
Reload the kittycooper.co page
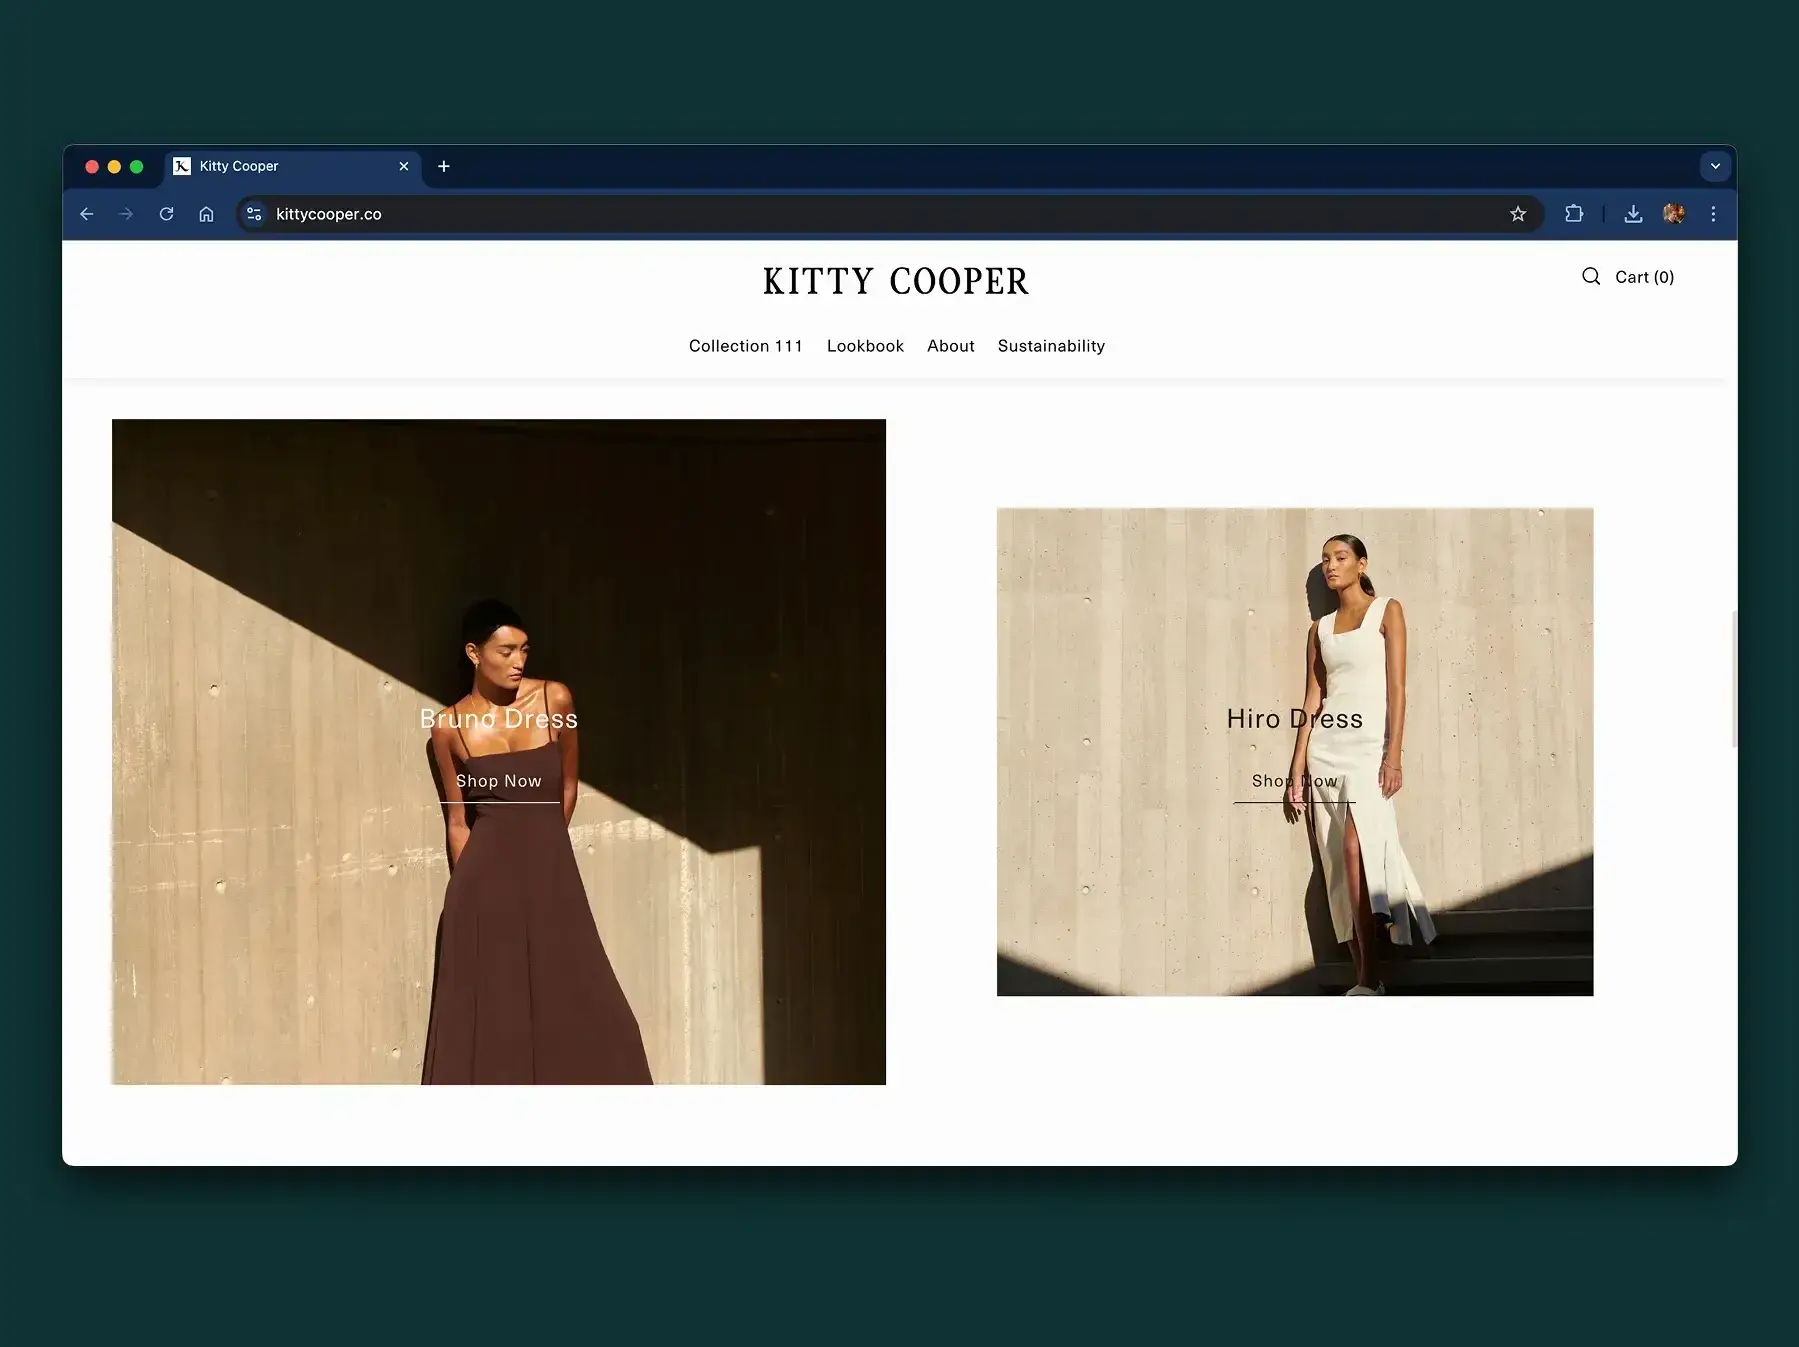click(x=167, y=214)
